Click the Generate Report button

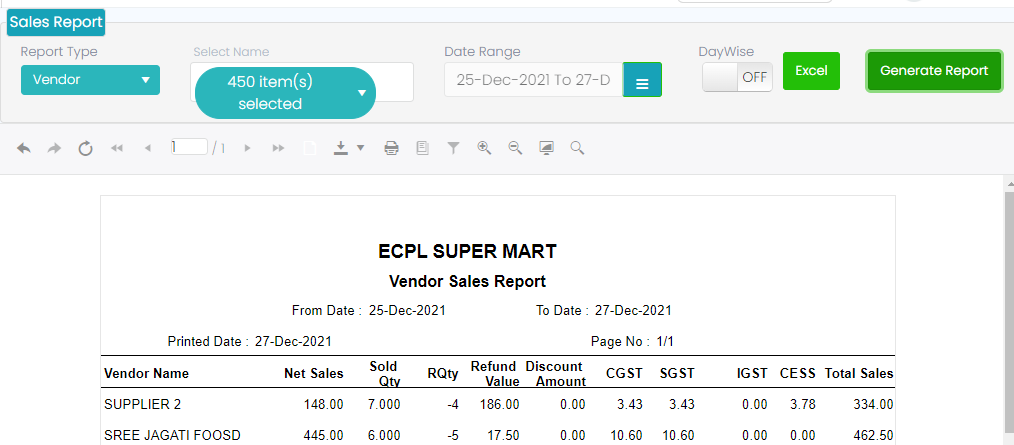pyautogui.click(x=934, y=71)
